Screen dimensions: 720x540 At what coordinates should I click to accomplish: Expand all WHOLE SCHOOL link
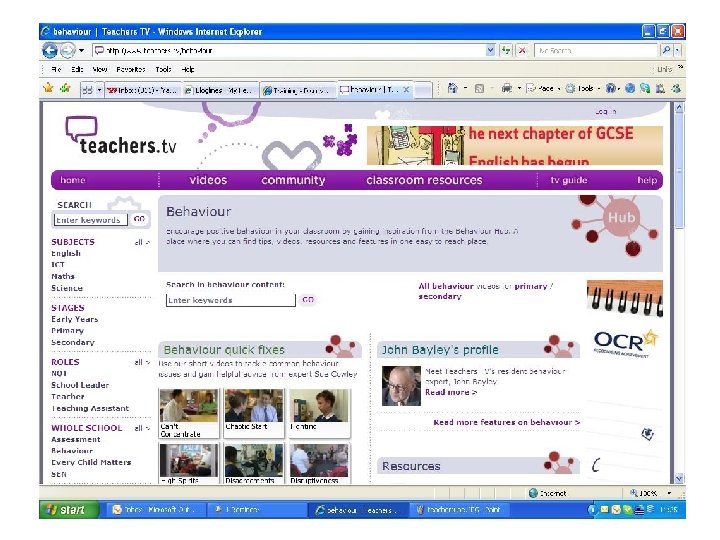pos(142,428)
